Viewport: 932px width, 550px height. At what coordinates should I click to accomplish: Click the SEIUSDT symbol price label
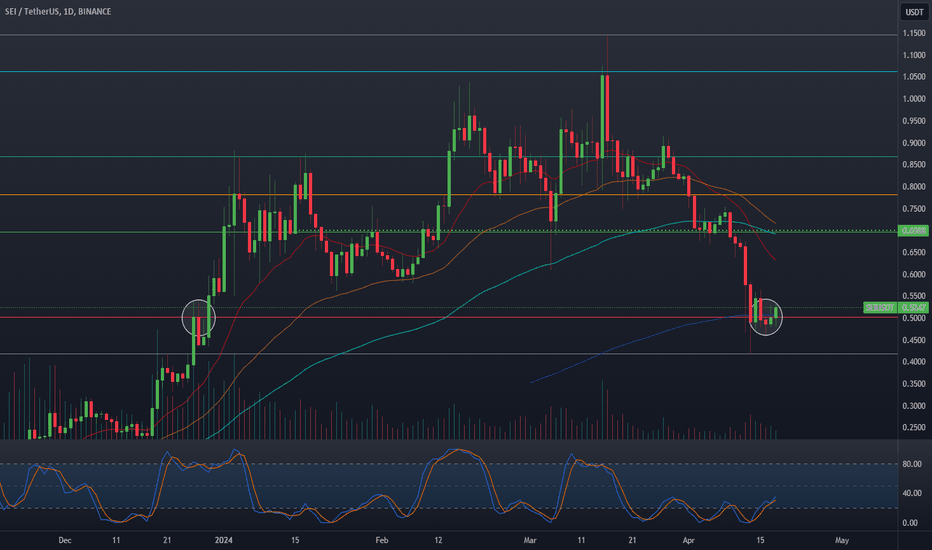[x=880, y=307]
